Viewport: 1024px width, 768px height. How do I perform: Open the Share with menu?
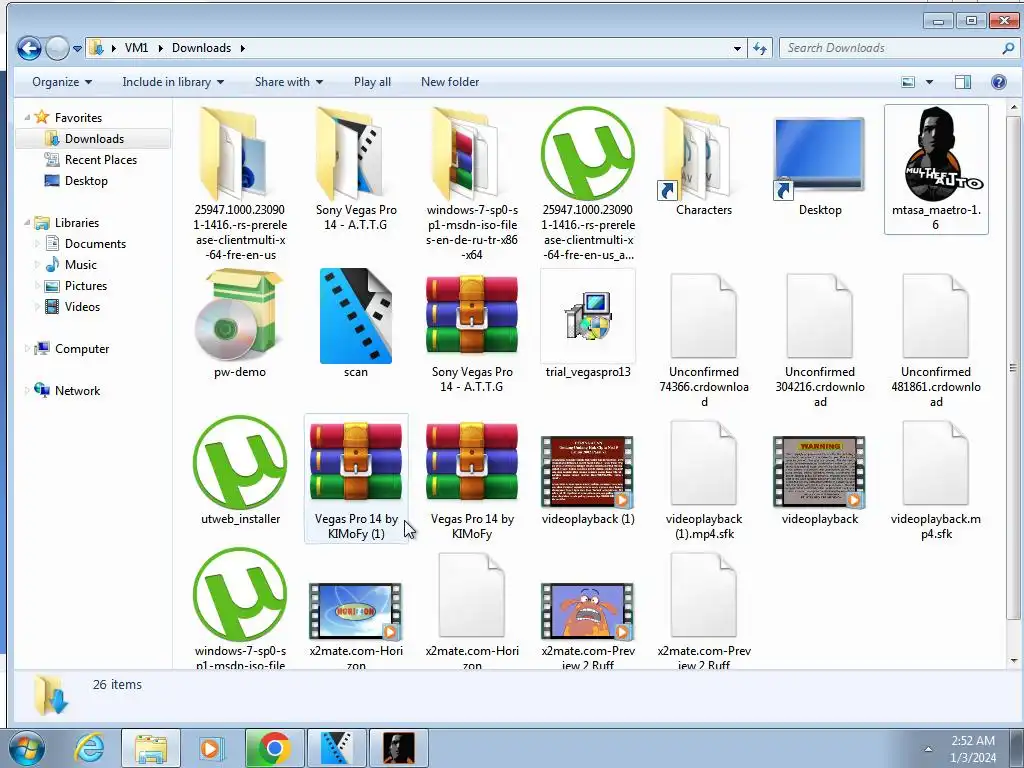tap(289, 82)
